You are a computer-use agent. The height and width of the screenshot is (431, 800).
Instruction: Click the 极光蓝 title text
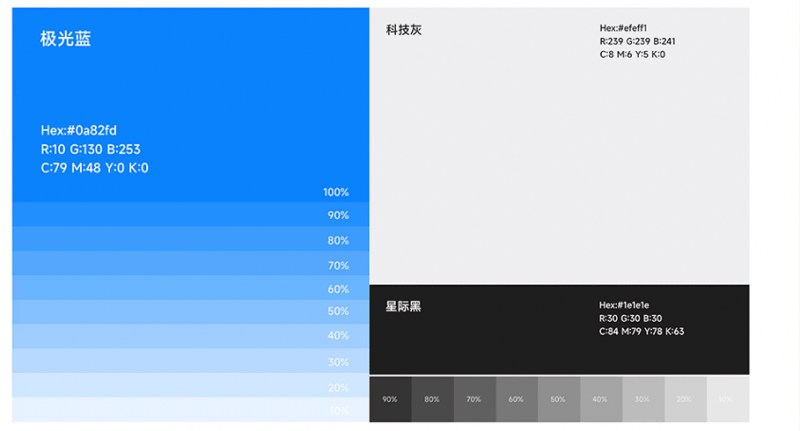66,39
